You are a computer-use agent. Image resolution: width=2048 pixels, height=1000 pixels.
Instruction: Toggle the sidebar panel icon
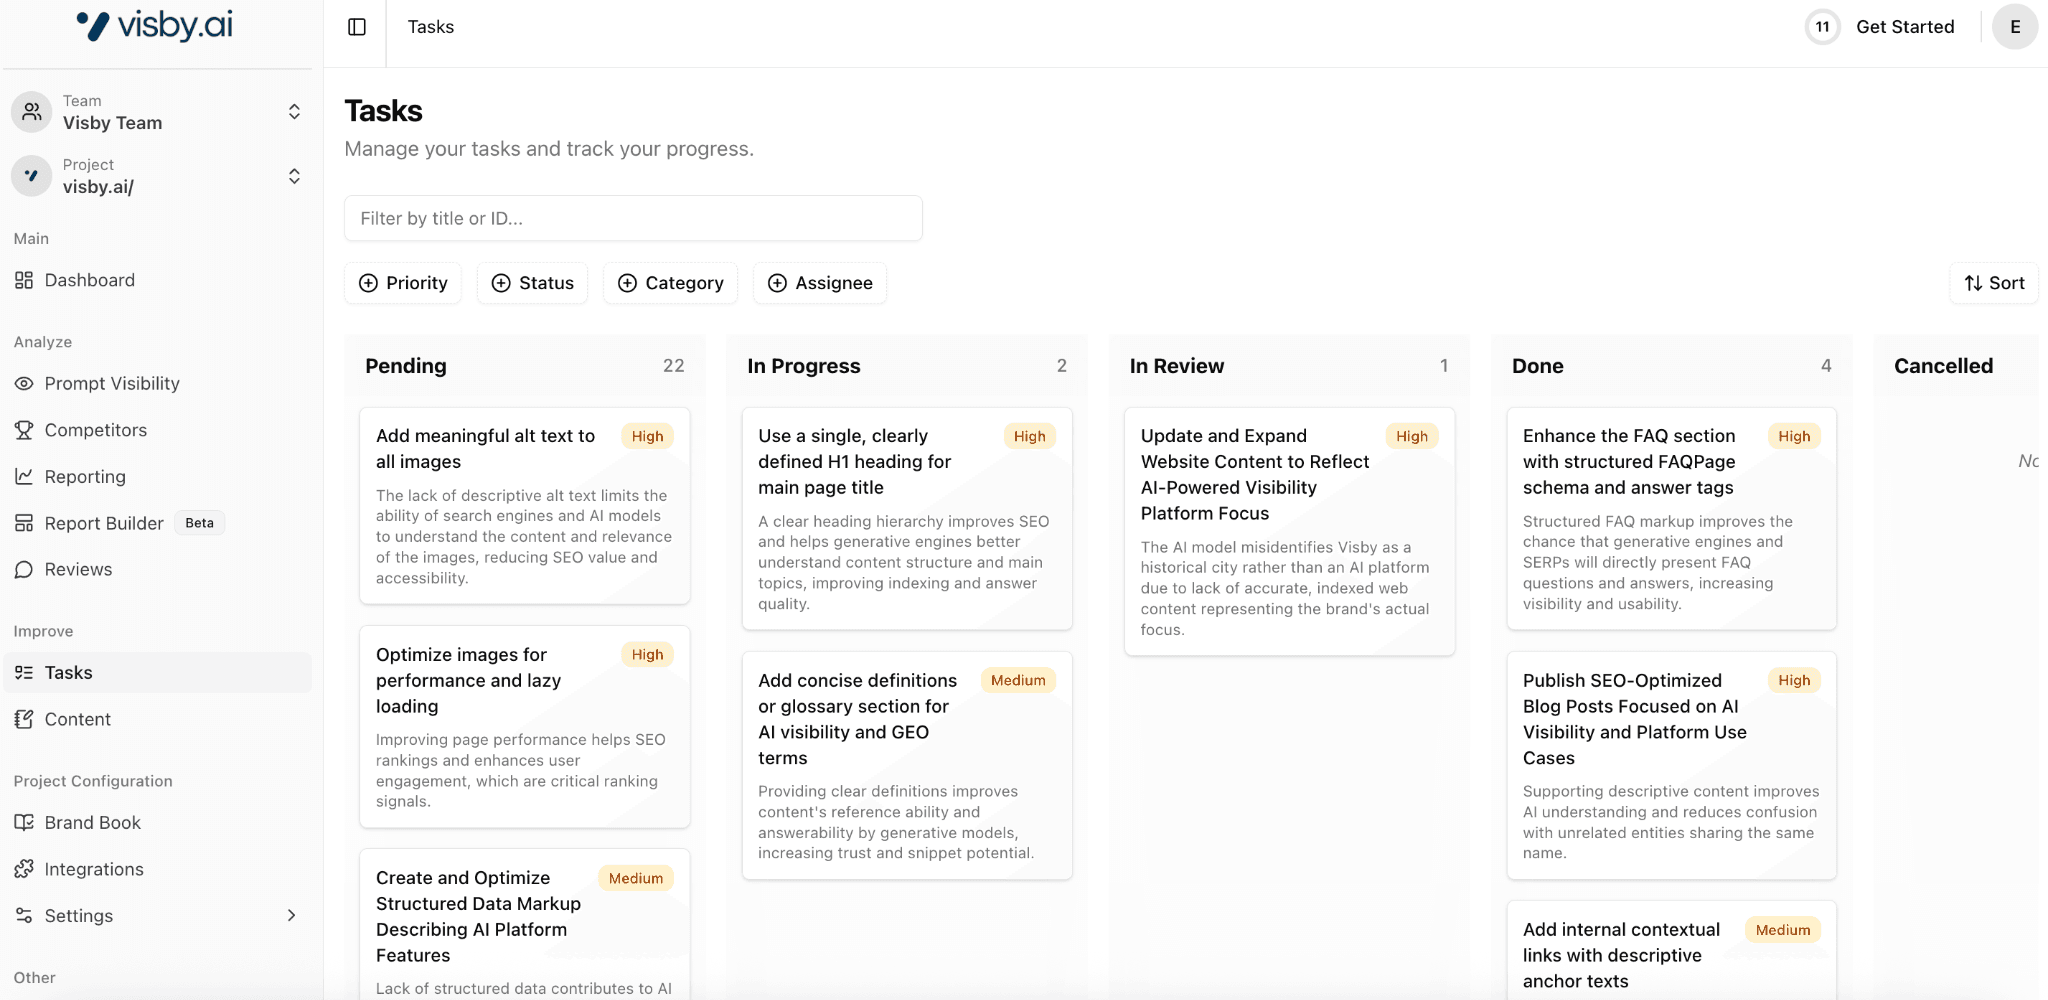[357, 27]
